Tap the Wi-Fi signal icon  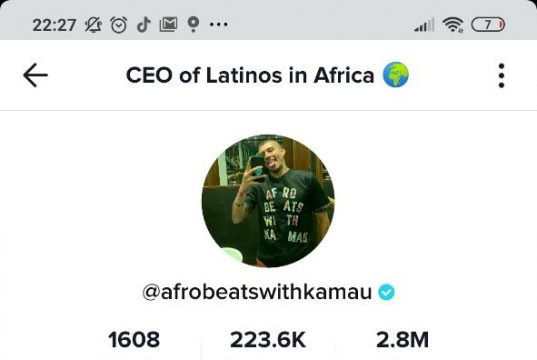(453, 25)
